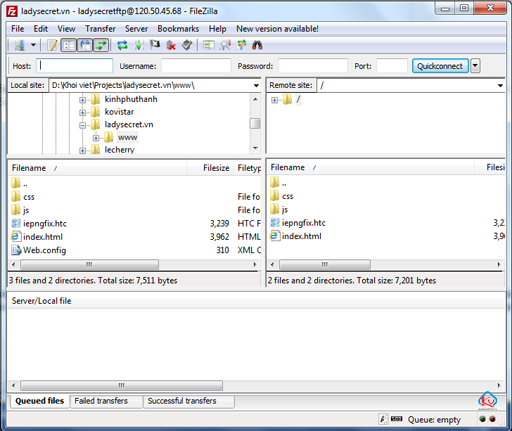512x431 pixels.
Task: Select remote iepngfix.htc file
Action: 303,223
